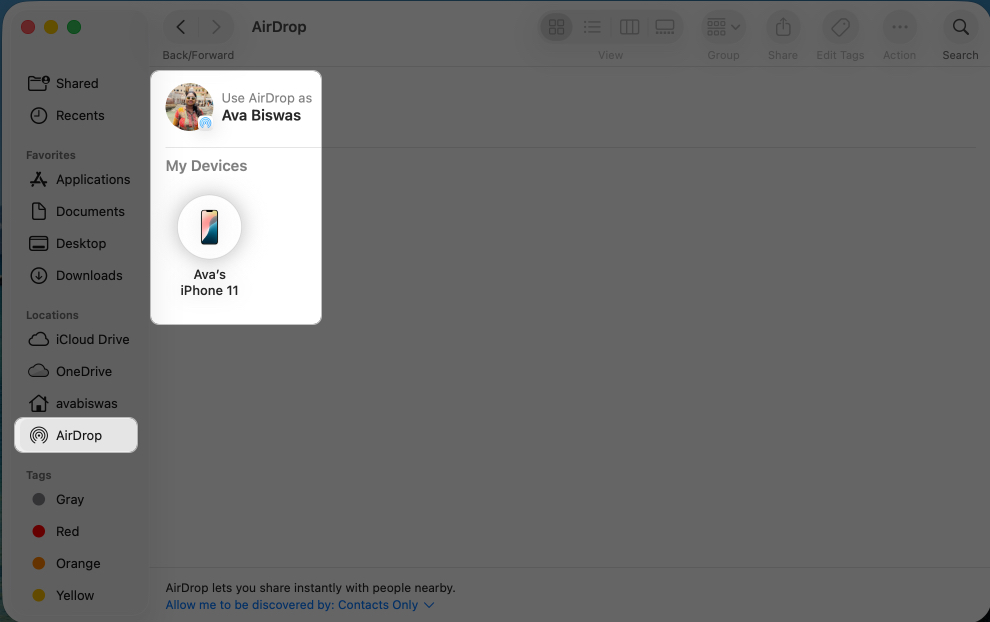Send to Ava's iPhone 11 via AirDrop
Screen dimensions: 990x622
(x=209, y=226)
